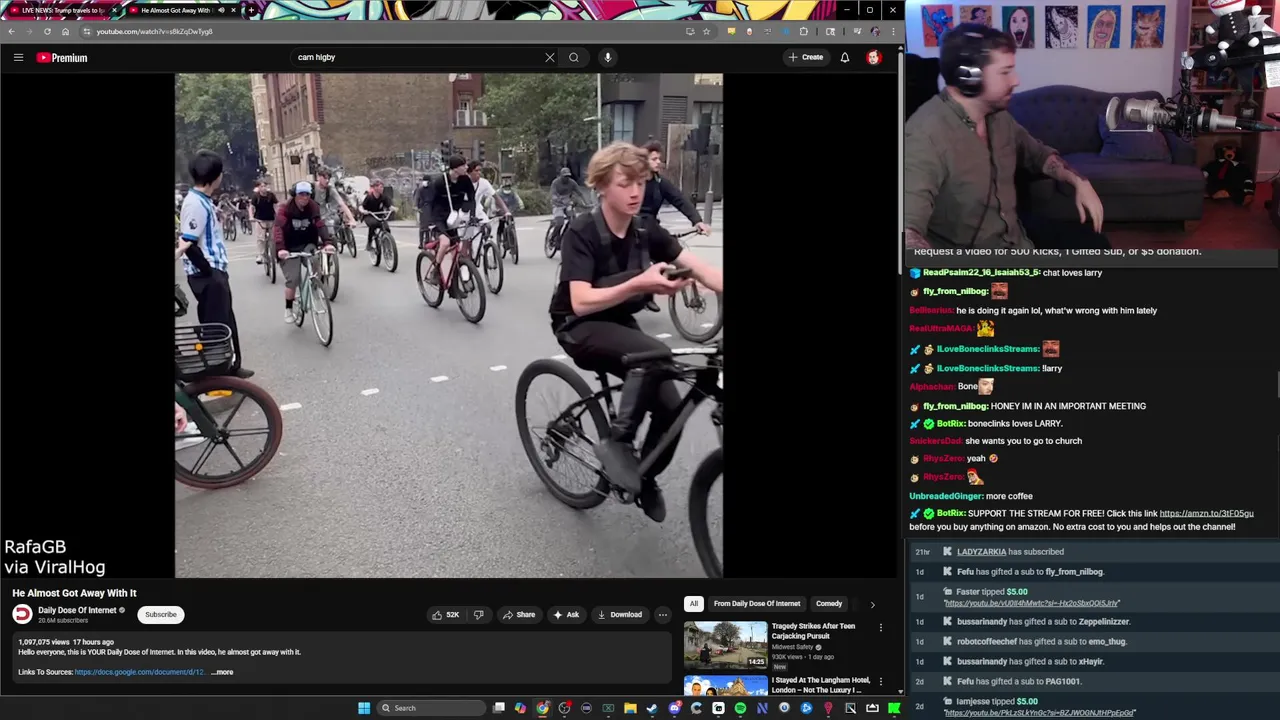The image size is (1280, 720).
Task: Start voice search with the microphone icon
Action: coord(607,57)
